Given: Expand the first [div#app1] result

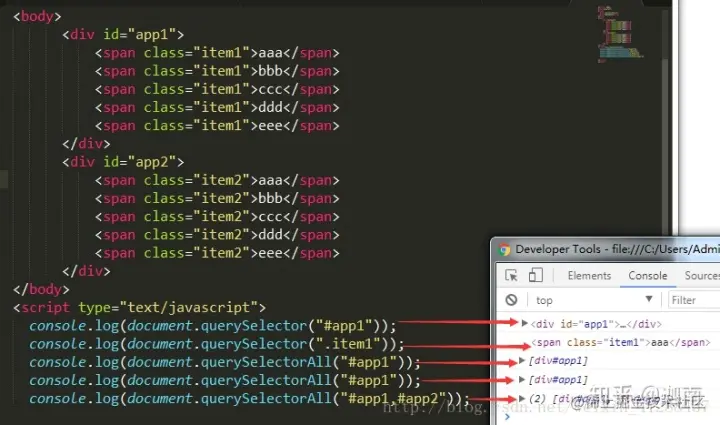Looking at the screenshot, I should pos(522,361).
